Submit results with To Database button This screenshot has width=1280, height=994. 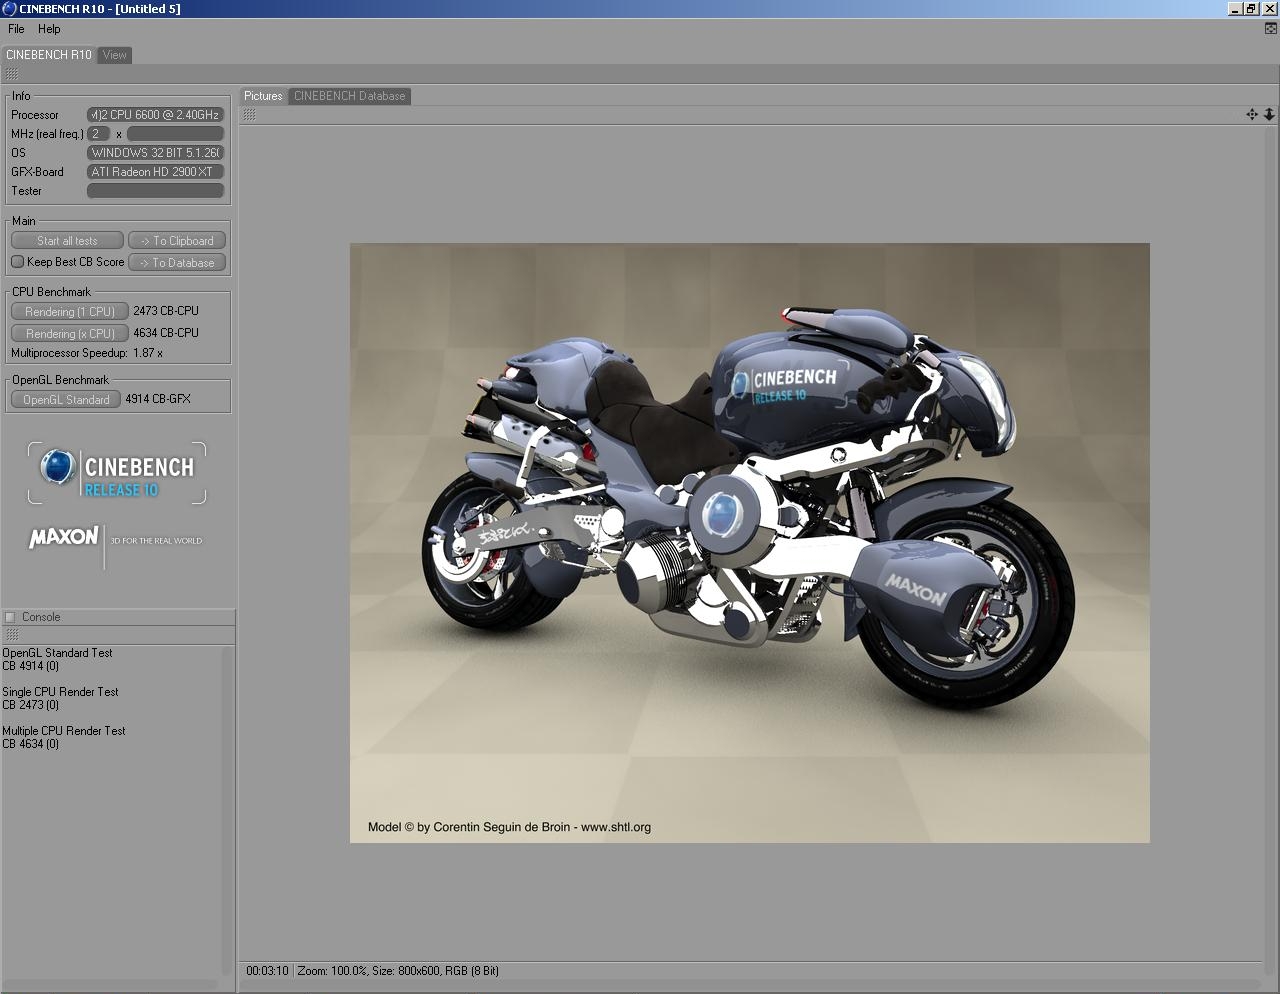(177, 263)
